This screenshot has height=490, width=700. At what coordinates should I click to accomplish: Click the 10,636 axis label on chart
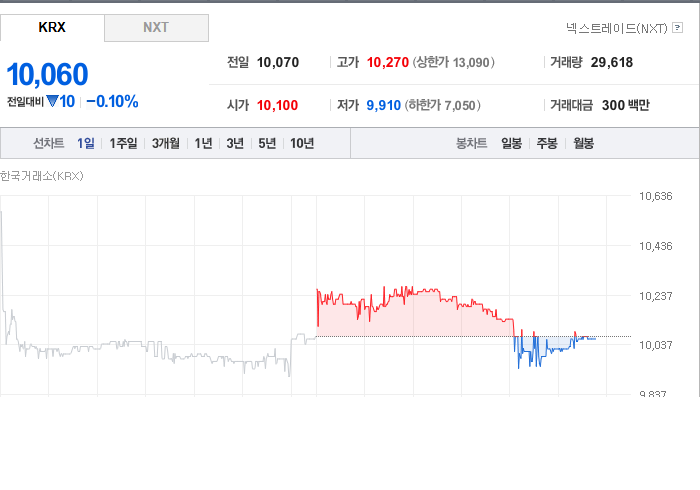(655, 196)
